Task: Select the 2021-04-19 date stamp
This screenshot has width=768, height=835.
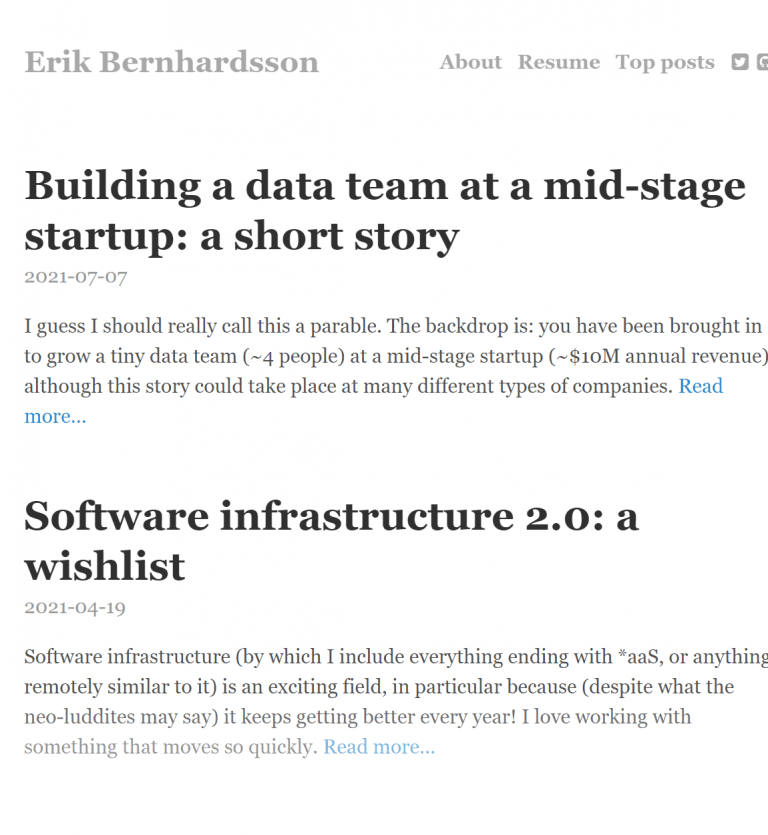Action: click(x=75, y=607)
